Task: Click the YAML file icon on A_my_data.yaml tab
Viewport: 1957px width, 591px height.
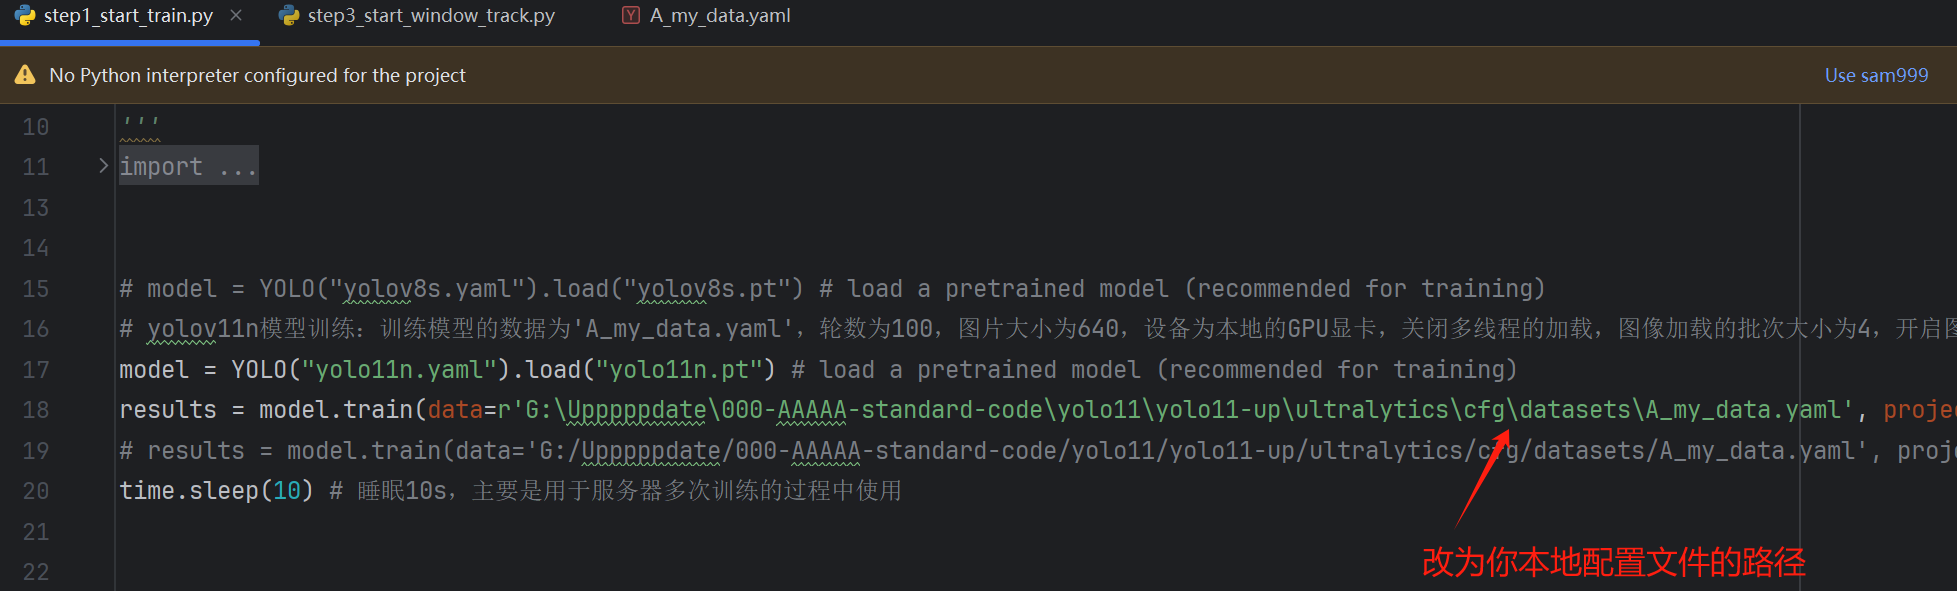Action: tap(630, 16)
